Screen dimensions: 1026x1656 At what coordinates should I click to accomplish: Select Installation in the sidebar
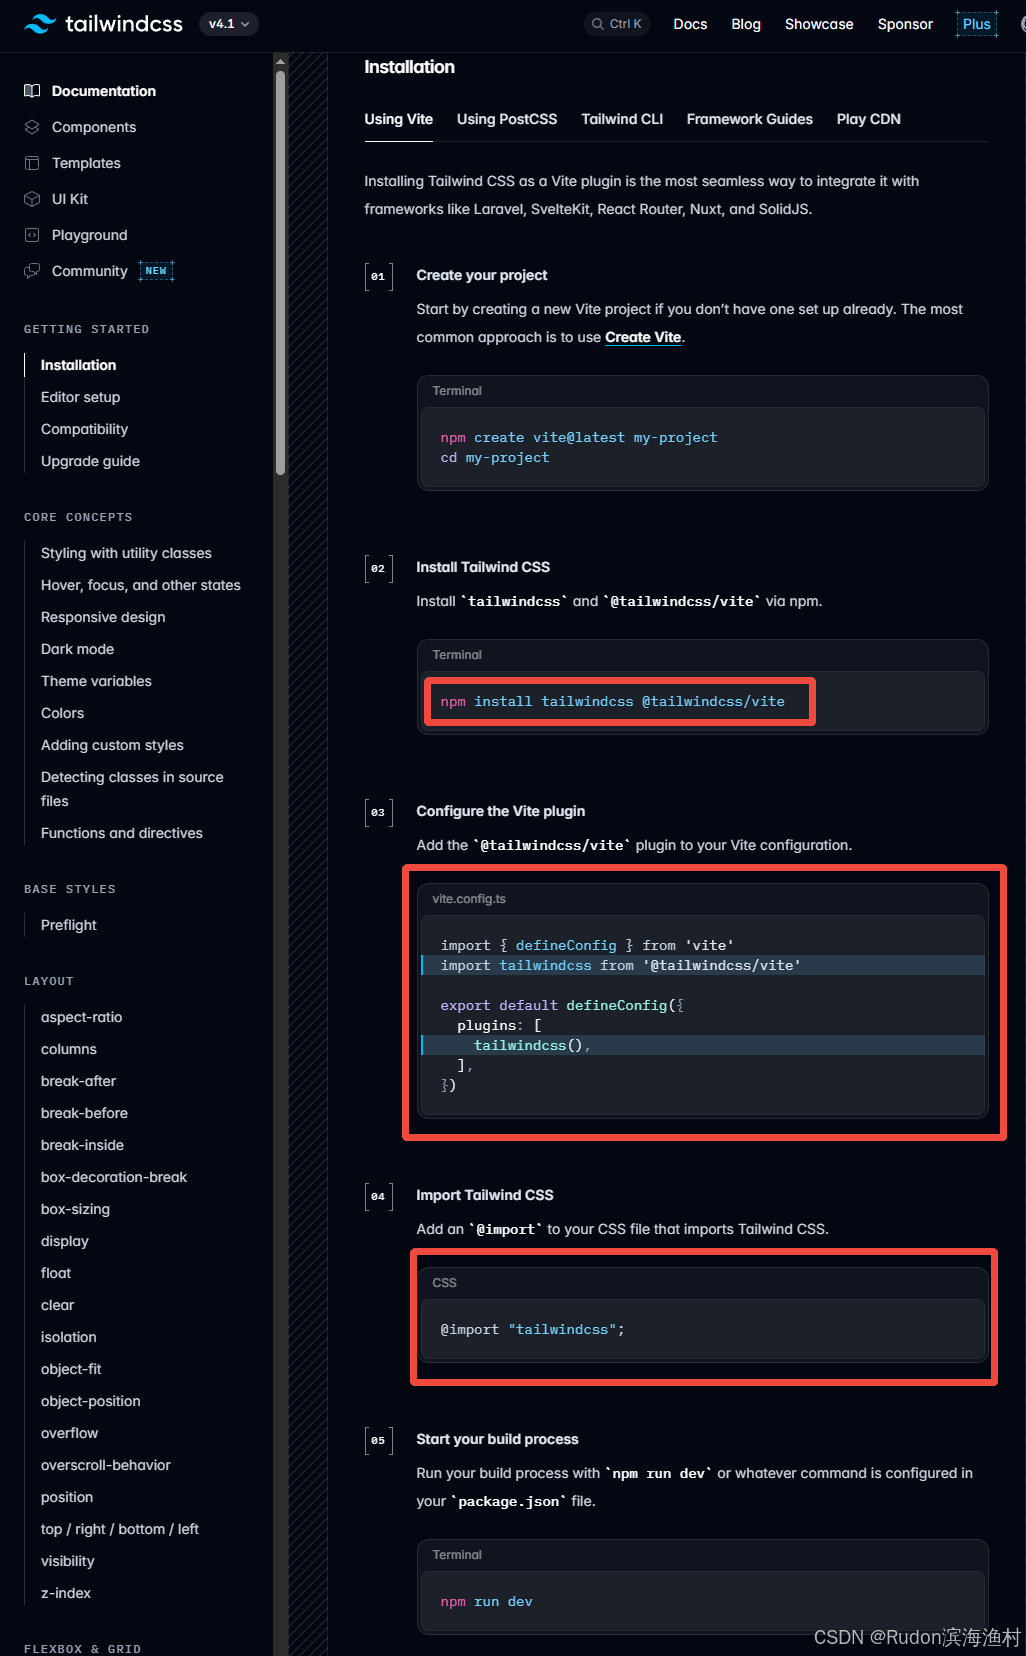tap(78, 365)
